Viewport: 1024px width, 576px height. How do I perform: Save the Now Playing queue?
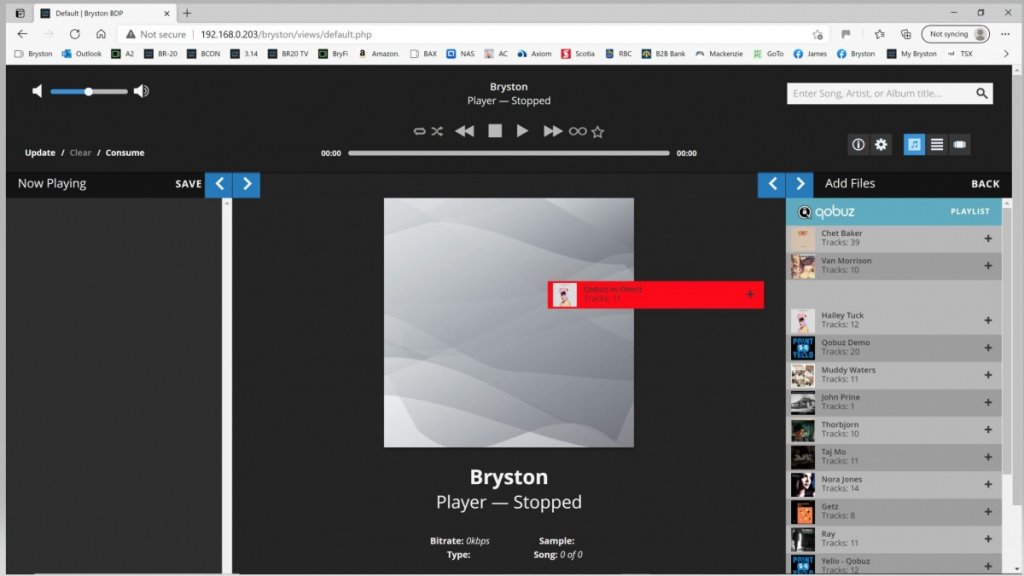188,184
